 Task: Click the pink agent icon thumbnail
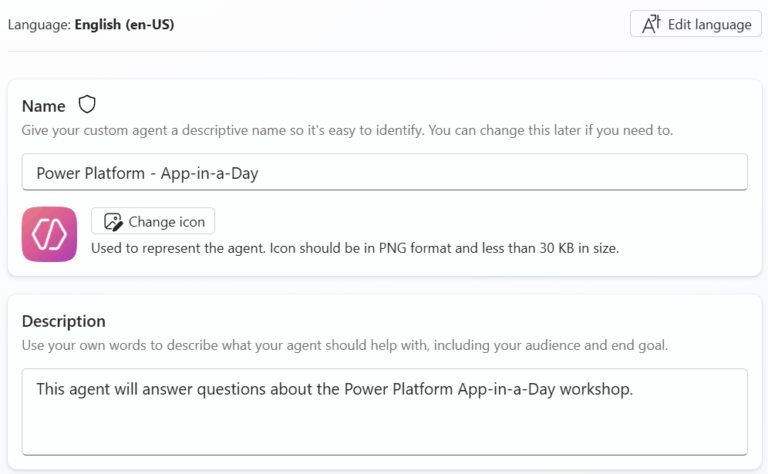pos(49,234)
